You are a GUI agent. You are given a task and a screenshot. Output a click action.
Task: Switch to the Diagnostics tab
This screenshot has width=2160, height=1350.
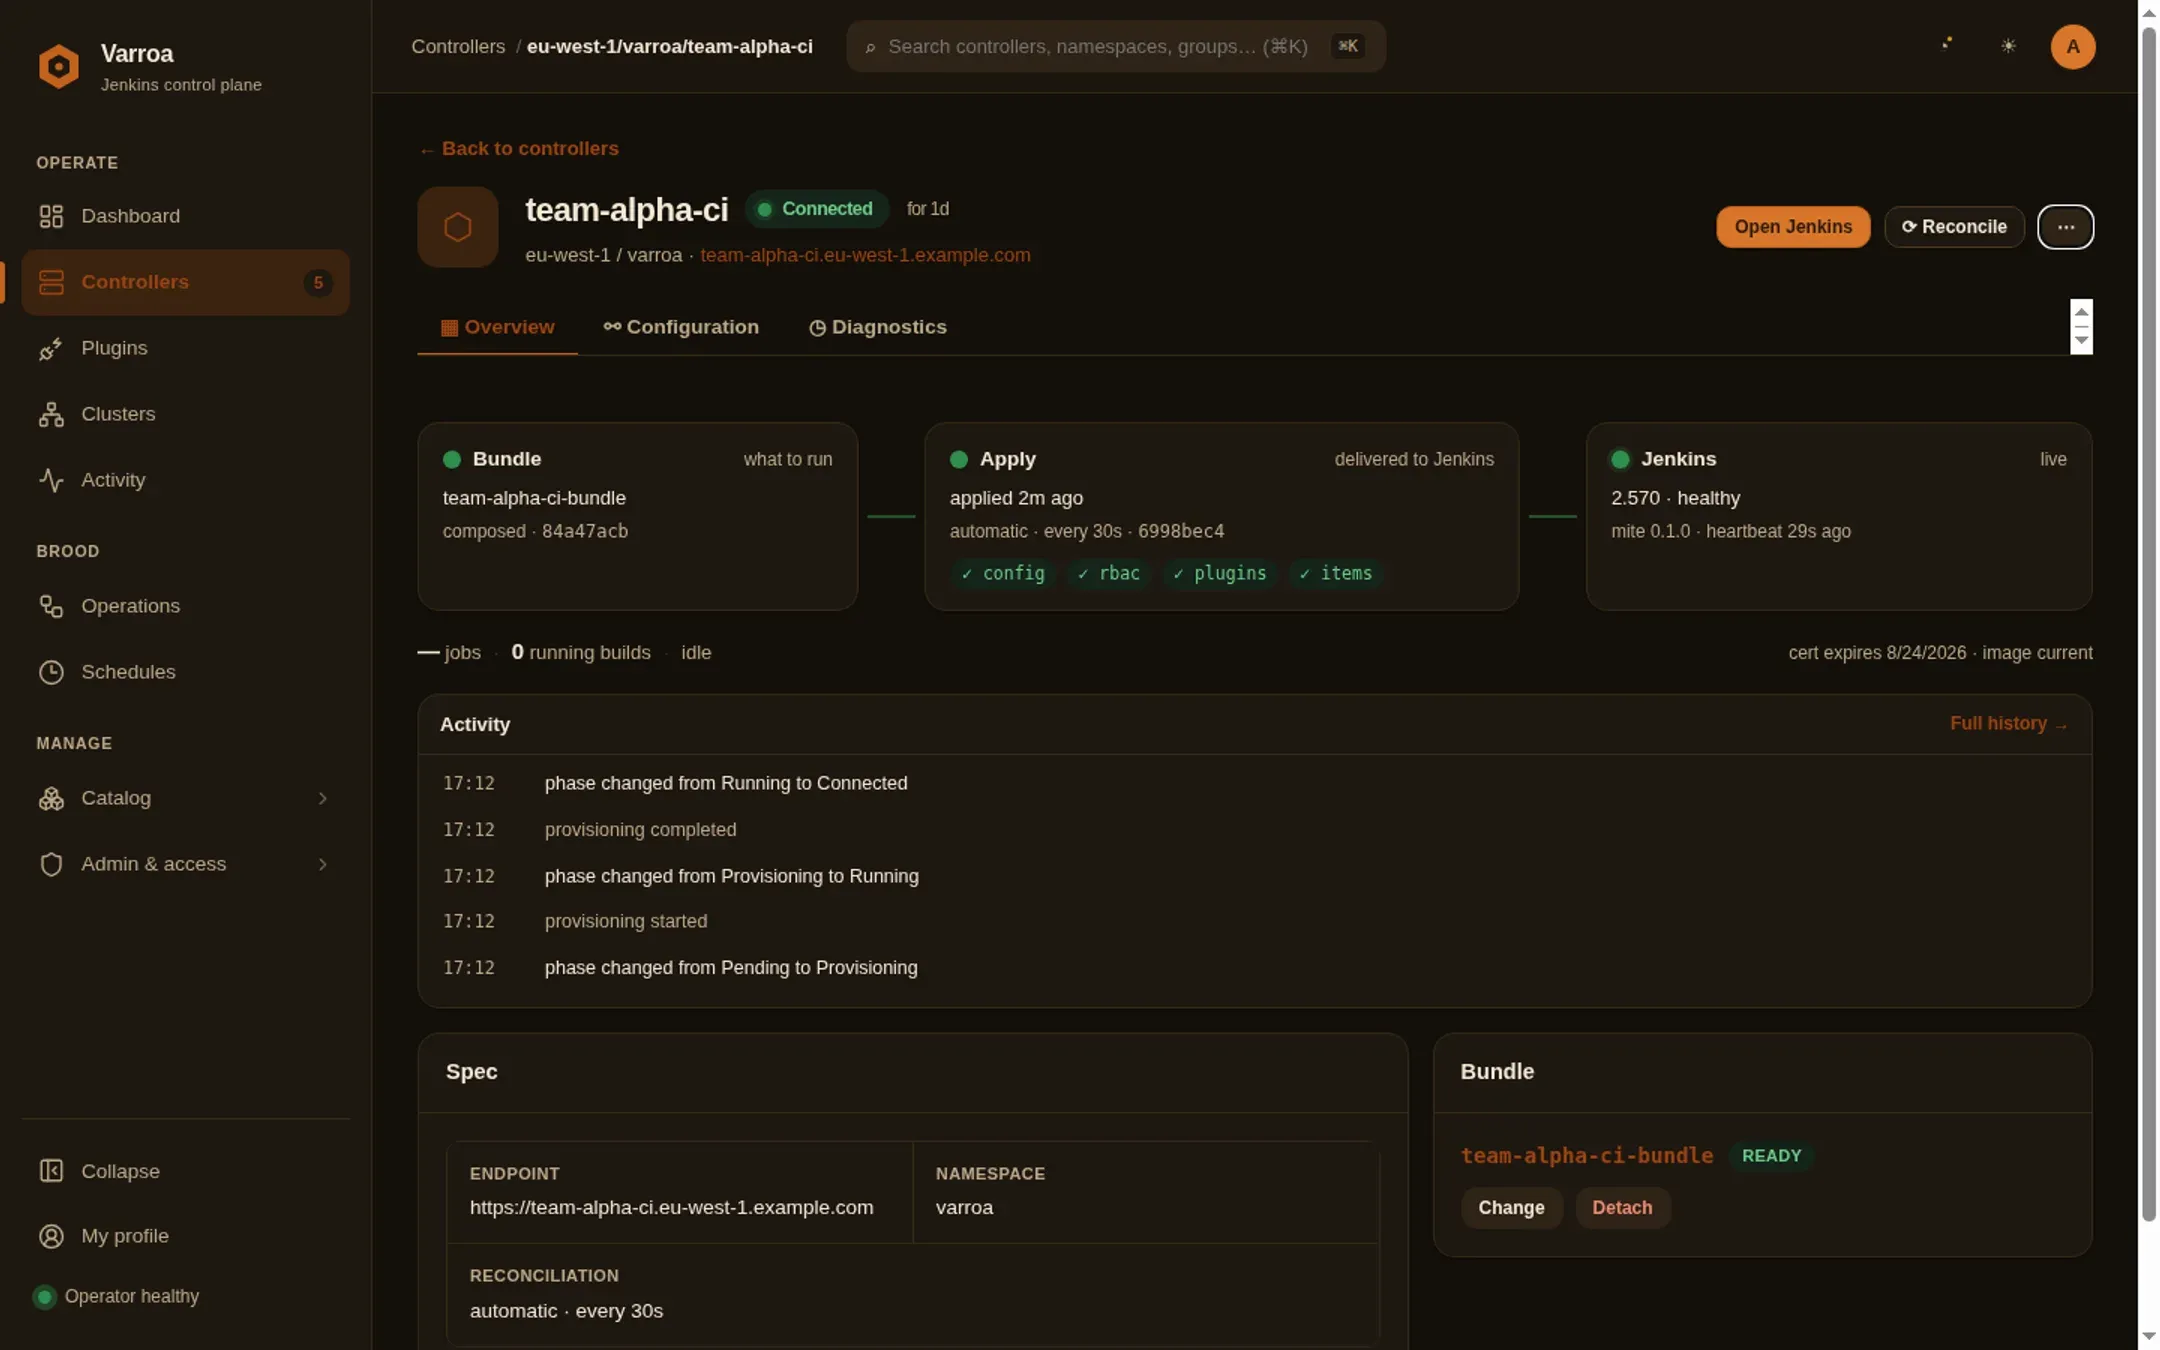click(877, 327)
